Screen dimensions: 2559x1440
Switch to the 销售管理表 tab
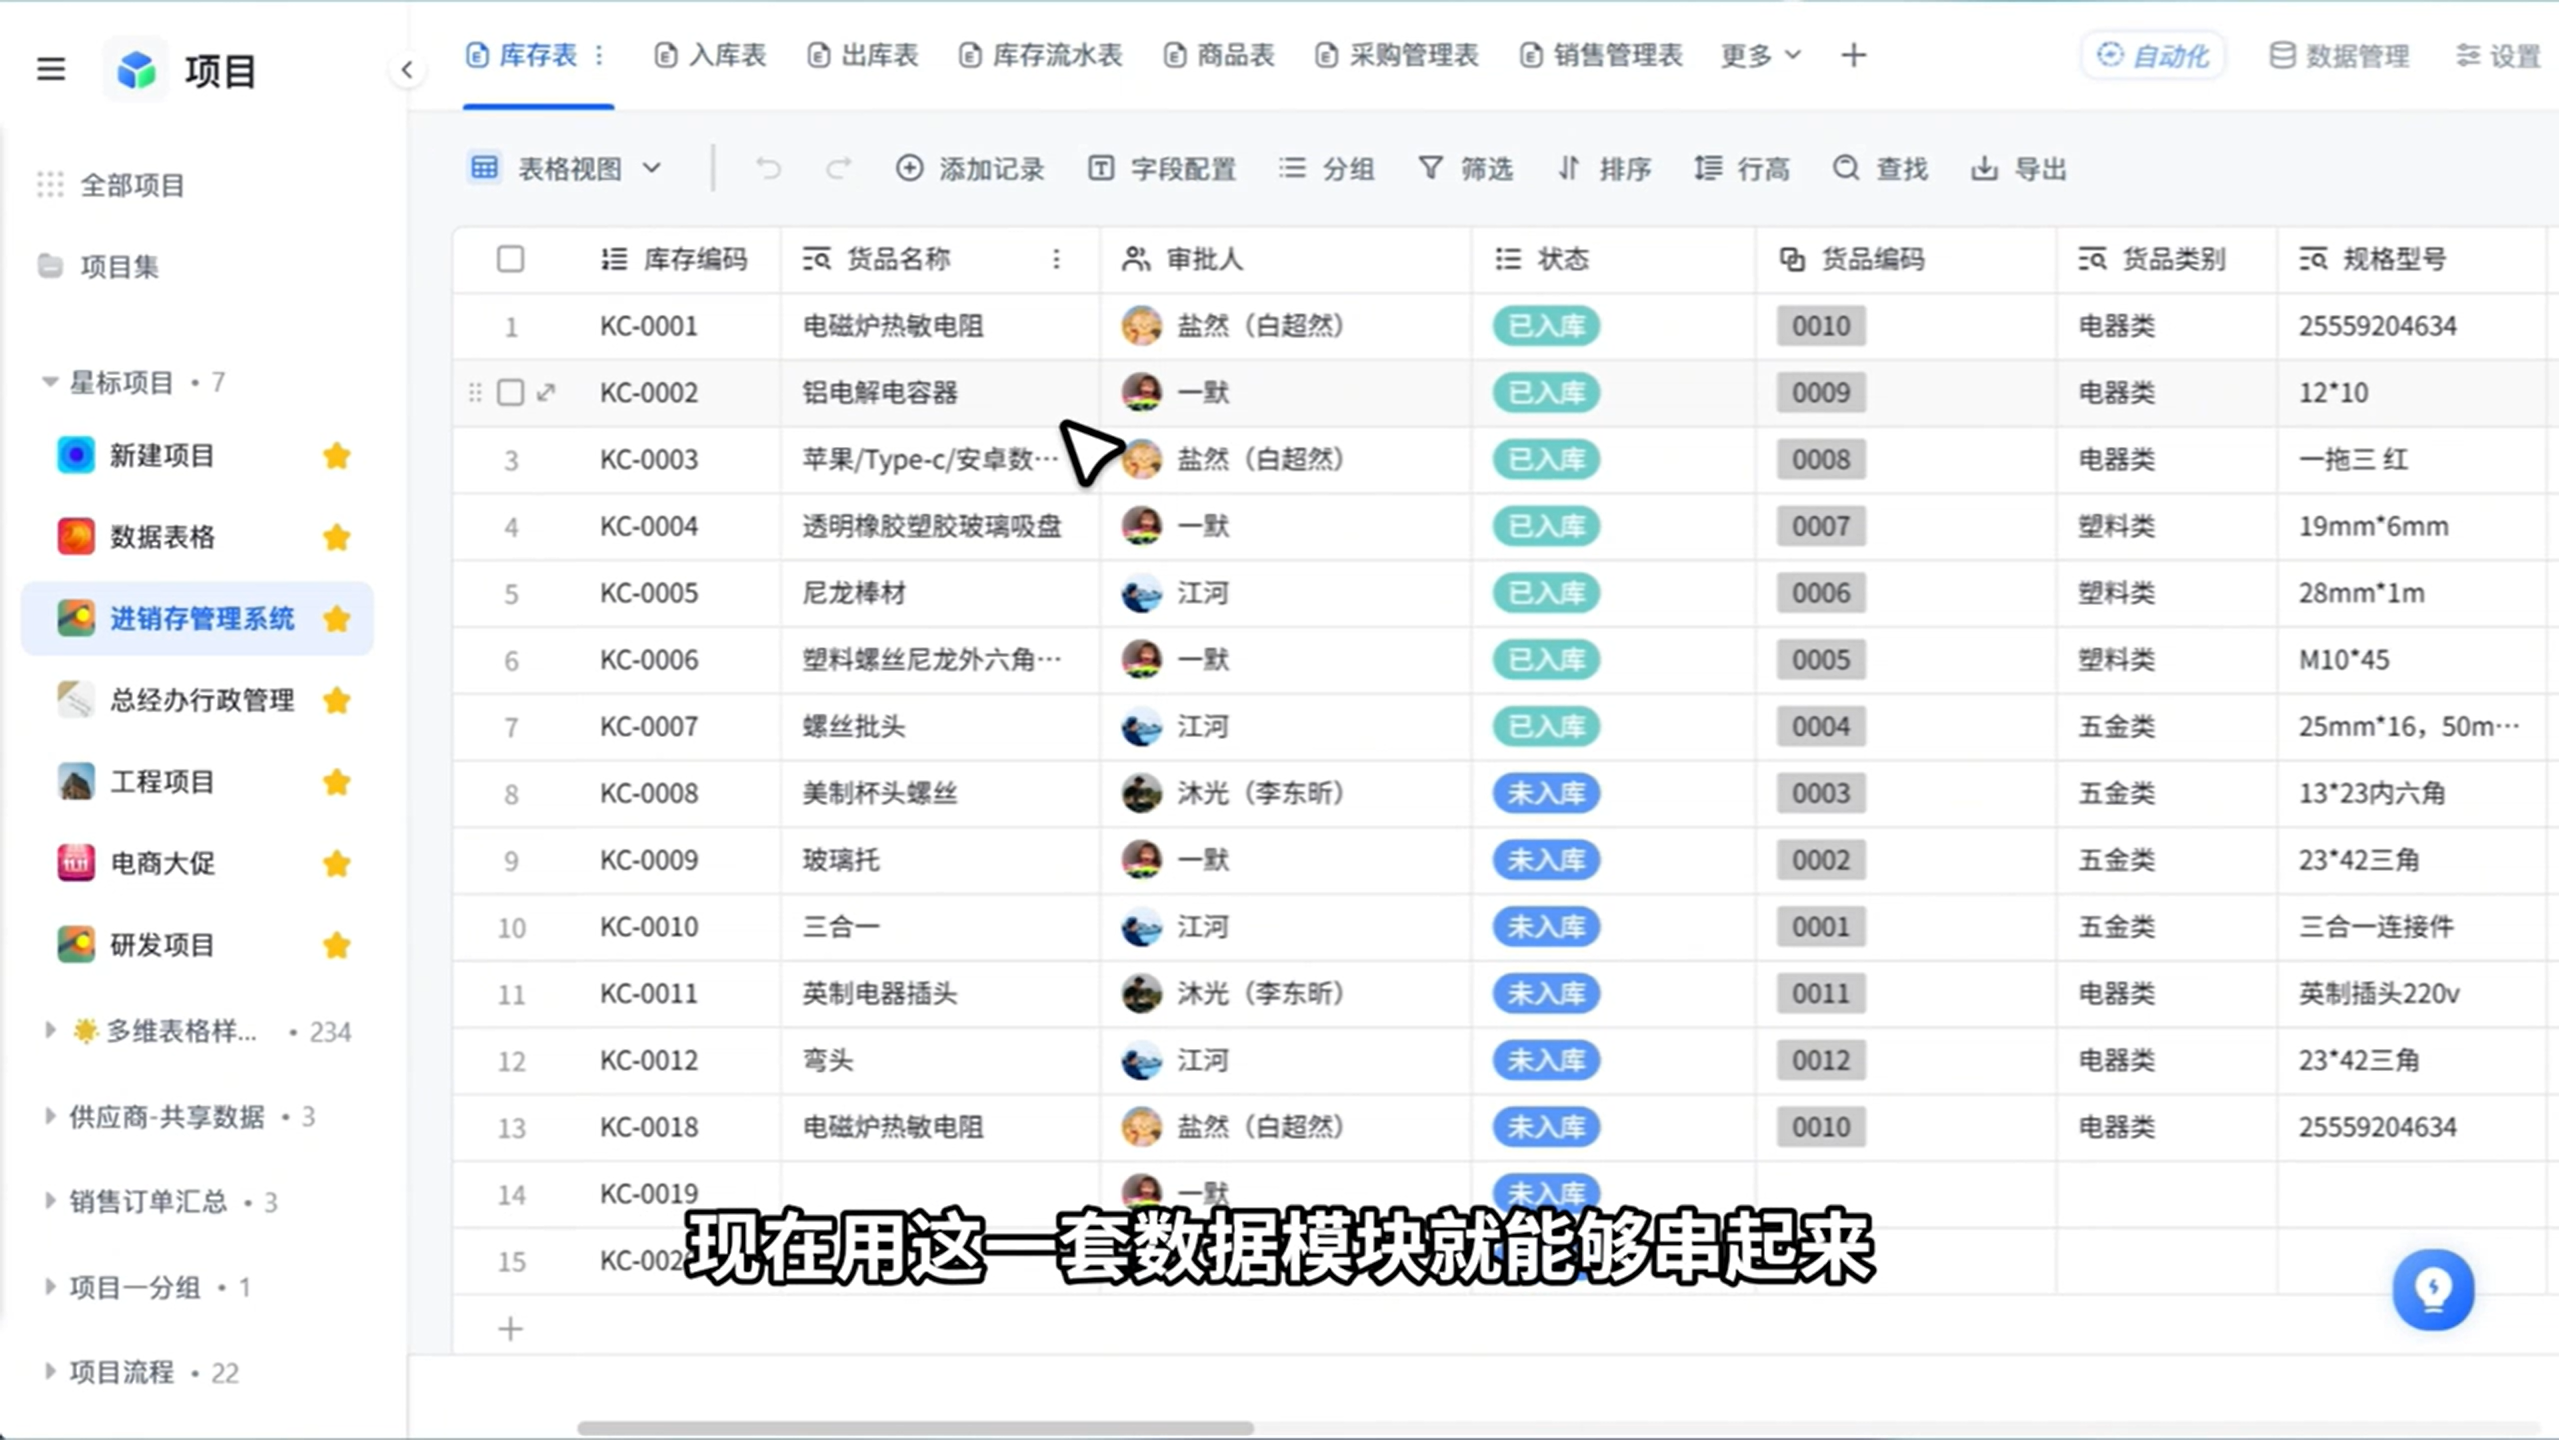(1601, 55)
